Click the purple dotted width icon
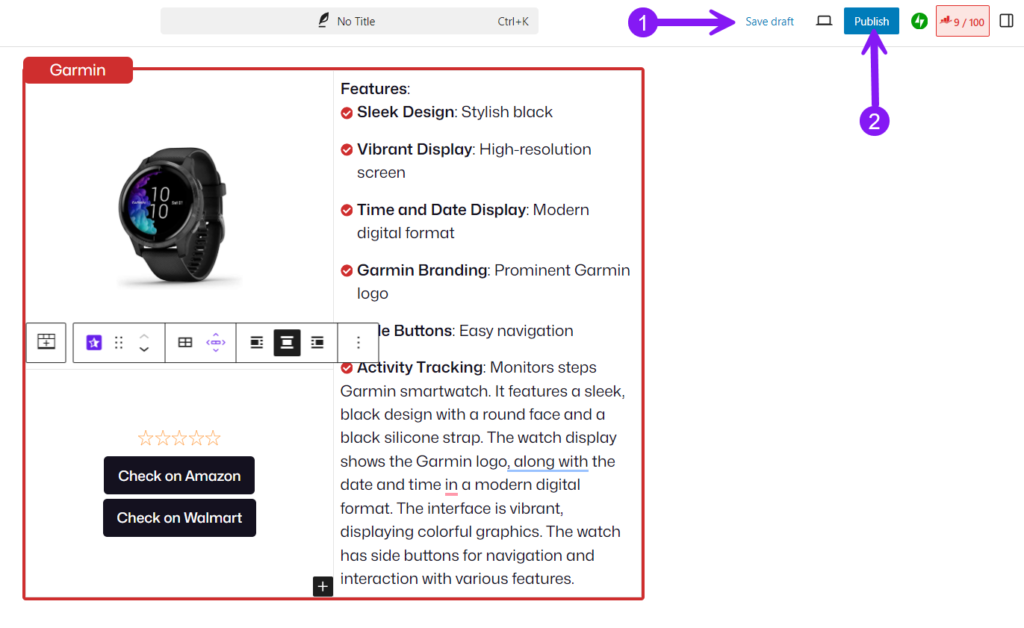This screenshot has width=1024, height=628. 216,343
